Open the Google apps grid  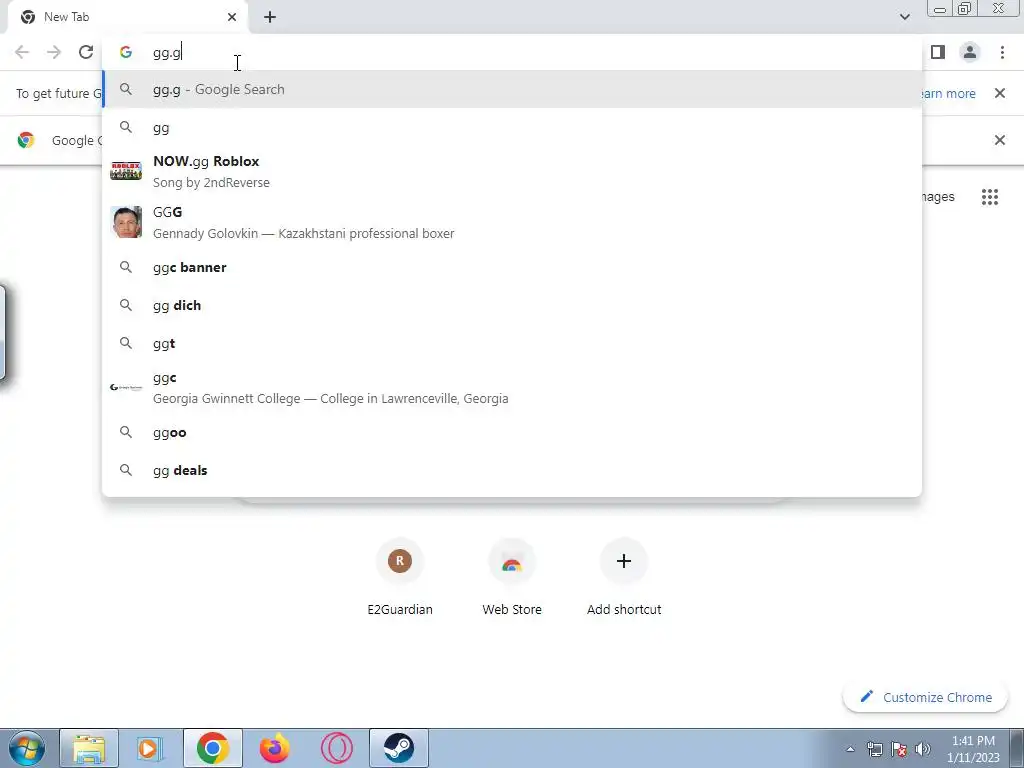point(990,197)
